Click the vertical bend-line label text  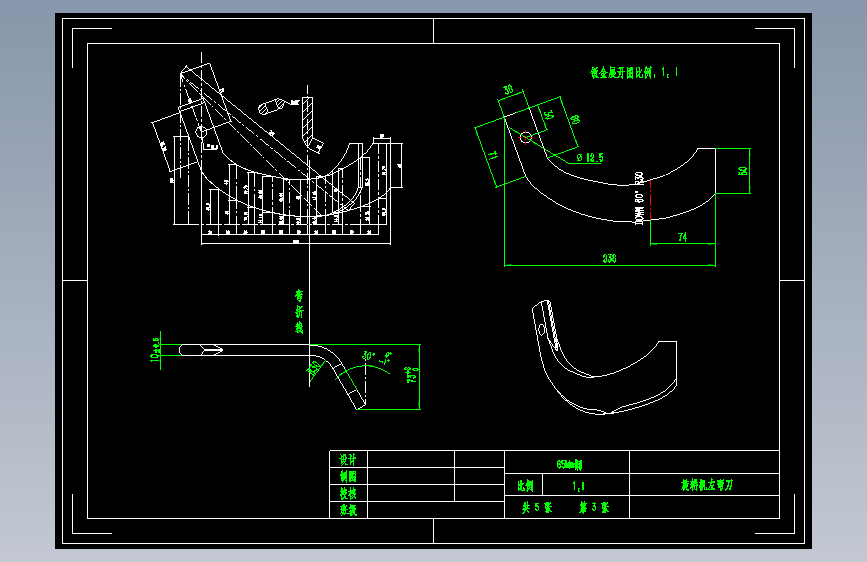299,311
